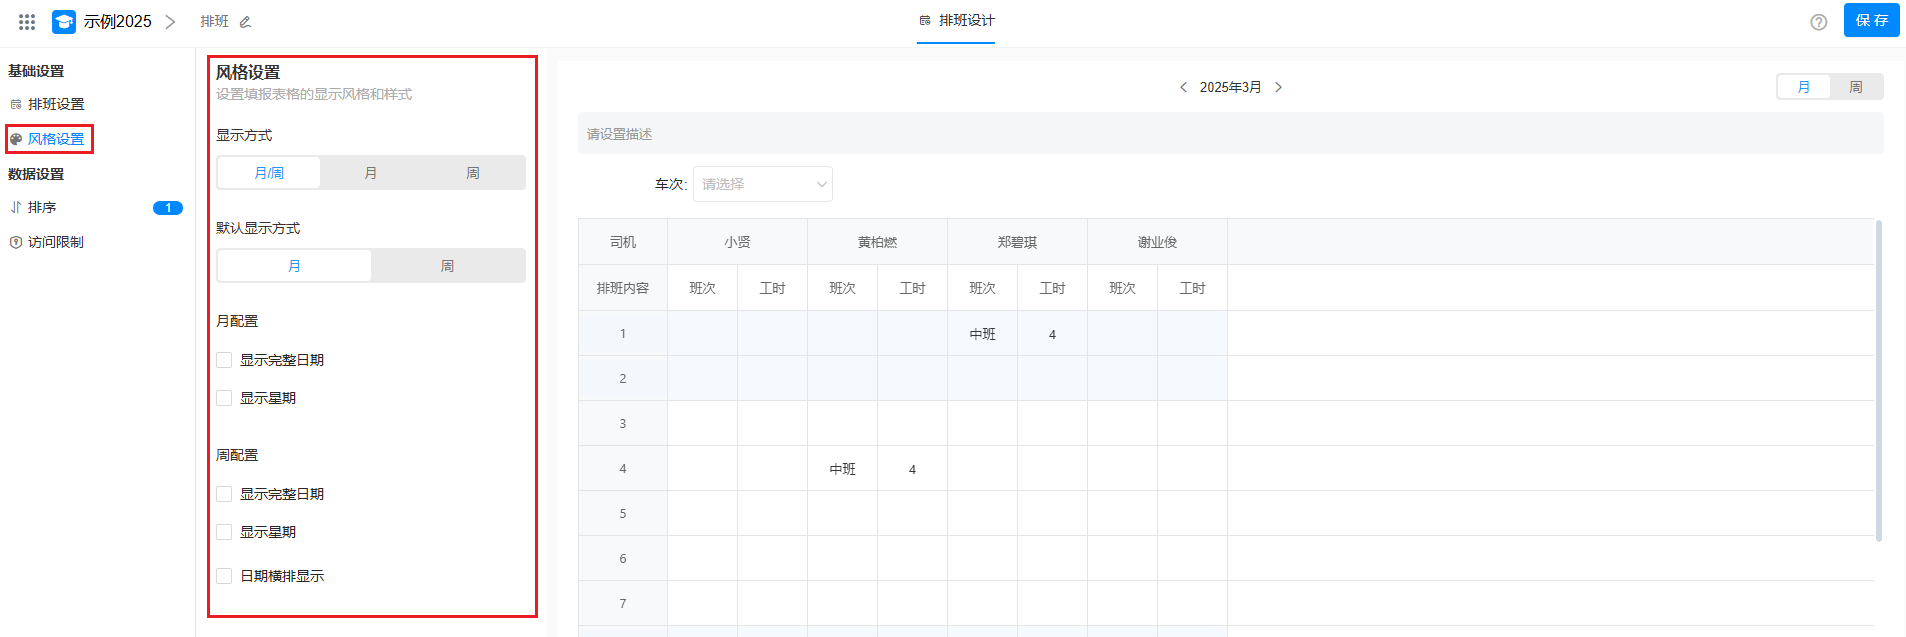
Task: Expand the 车次 dropdown
Action: [x=762, y=184]
